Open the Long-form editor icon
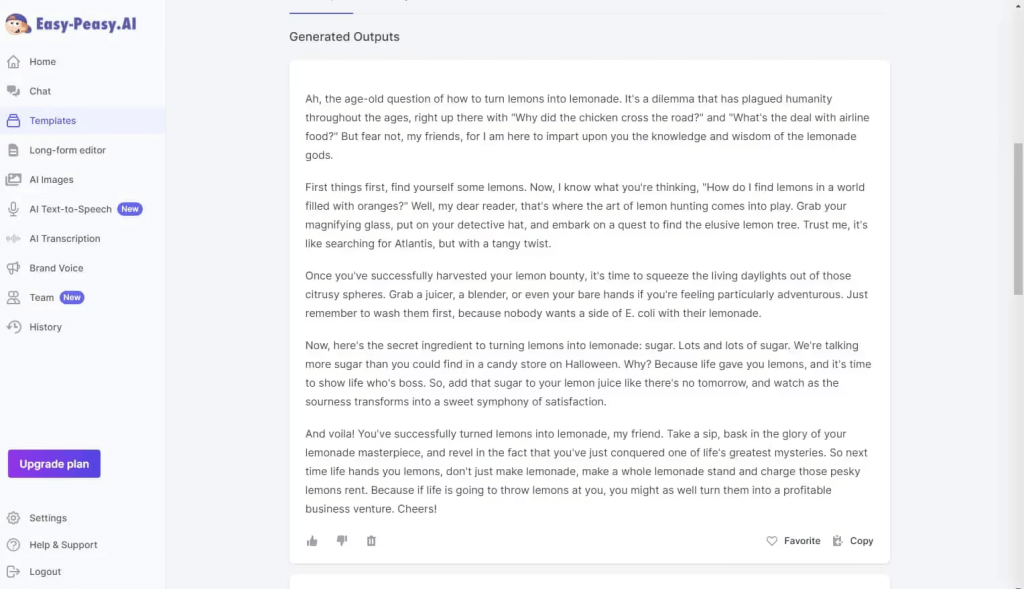This screenshot has width=1024, height=589. 14,149
